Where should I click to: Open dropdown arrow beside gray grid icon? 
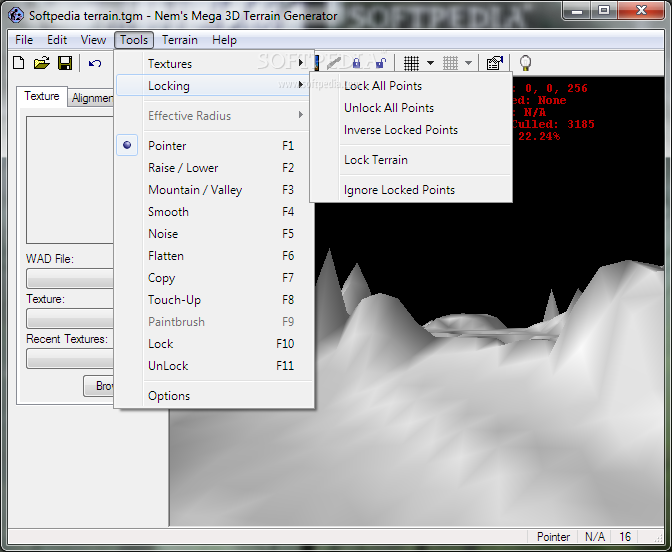468,63
